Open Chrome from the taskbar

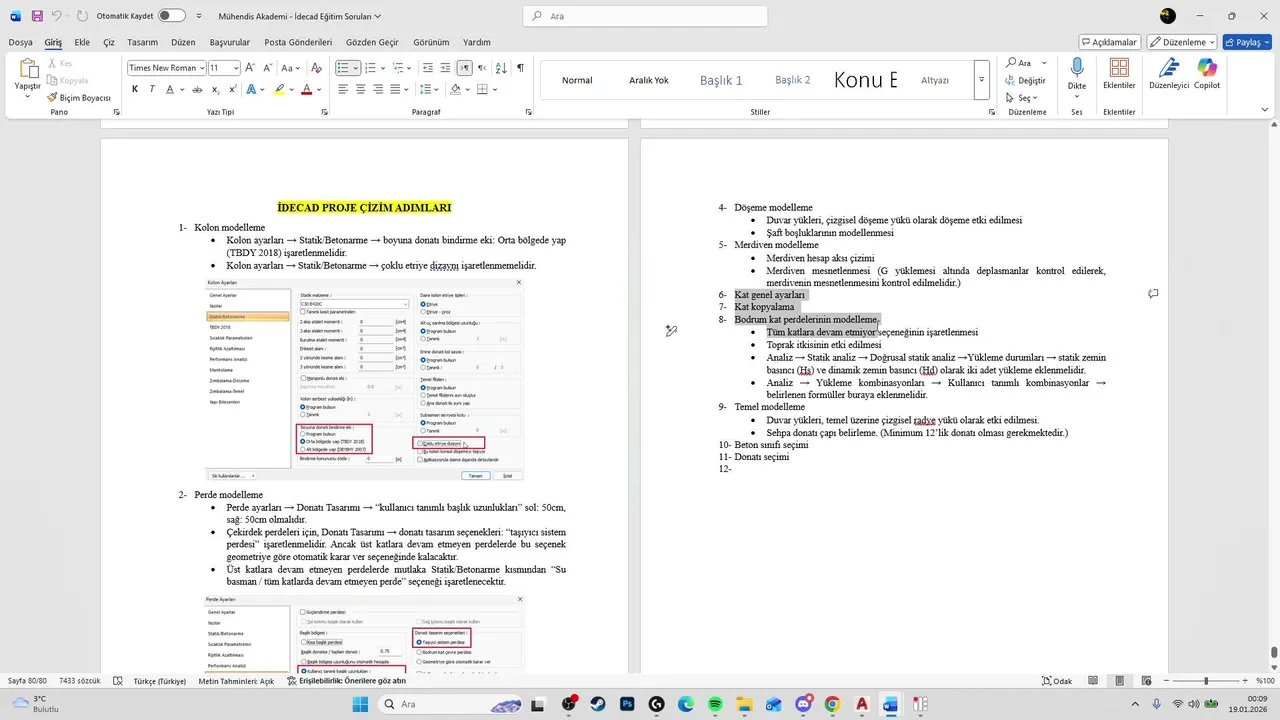point(832,704)
